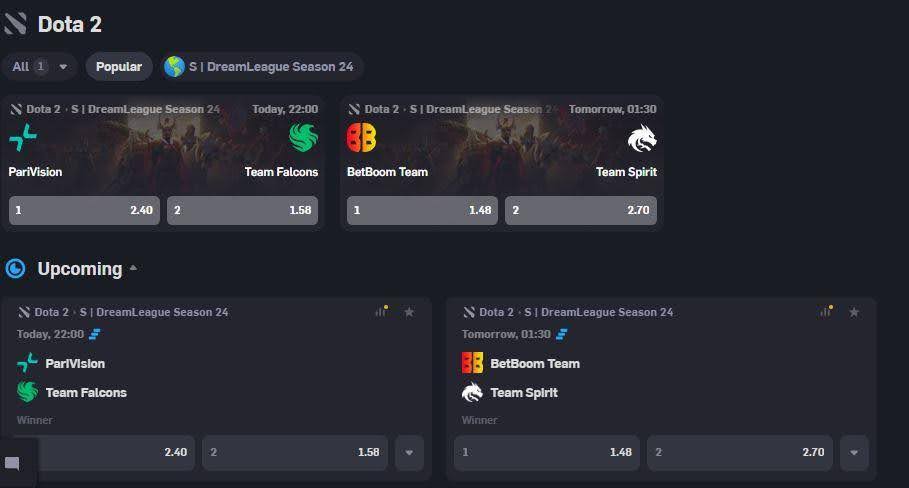Click the Dota 2 logo icon in header
The height and width of the screenshot is (488, 909).
coord(15,24)
